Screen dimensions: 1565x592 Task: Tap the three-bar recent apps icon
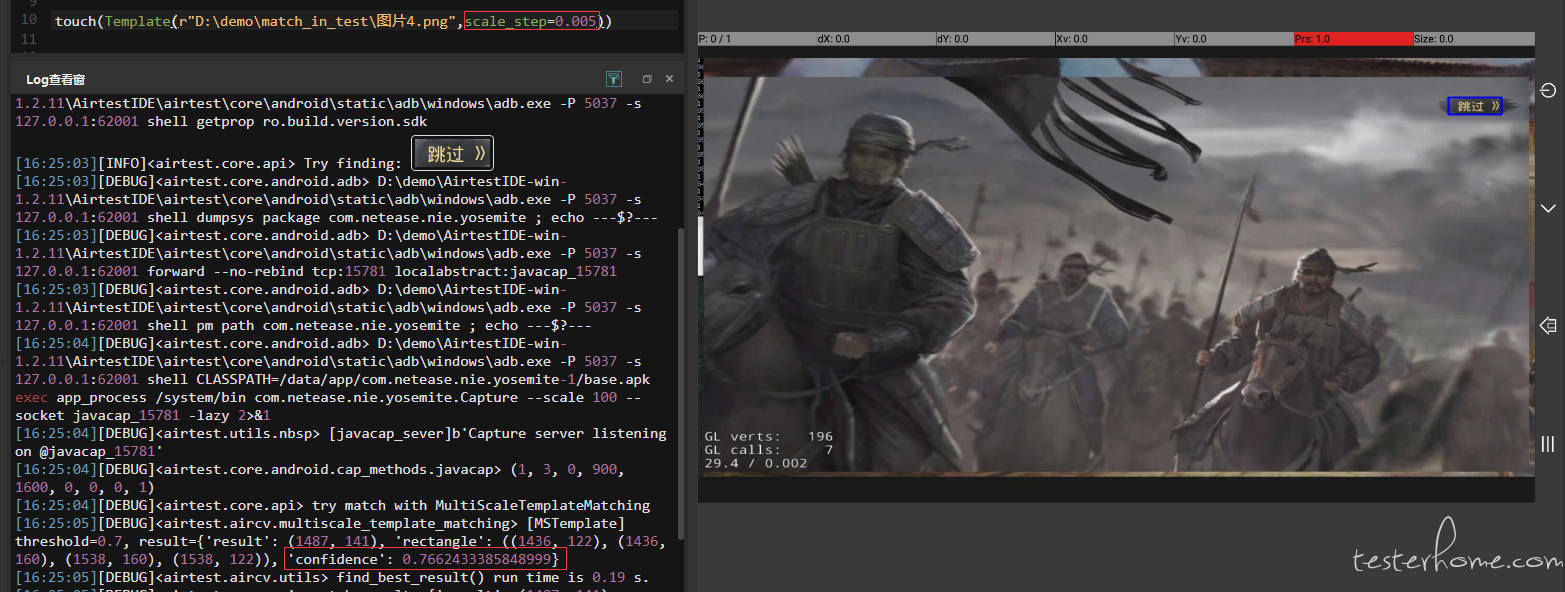[1548, 444]
